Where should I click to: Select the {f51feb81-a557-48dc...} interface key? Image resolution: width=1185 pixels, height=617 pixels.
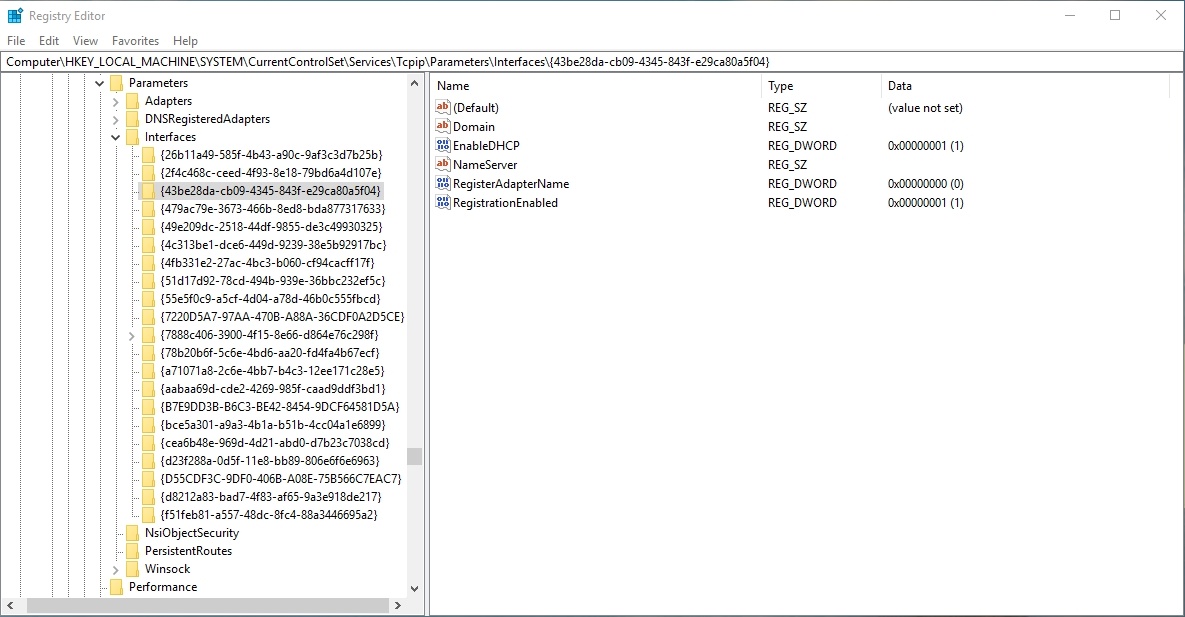[268, 515]
